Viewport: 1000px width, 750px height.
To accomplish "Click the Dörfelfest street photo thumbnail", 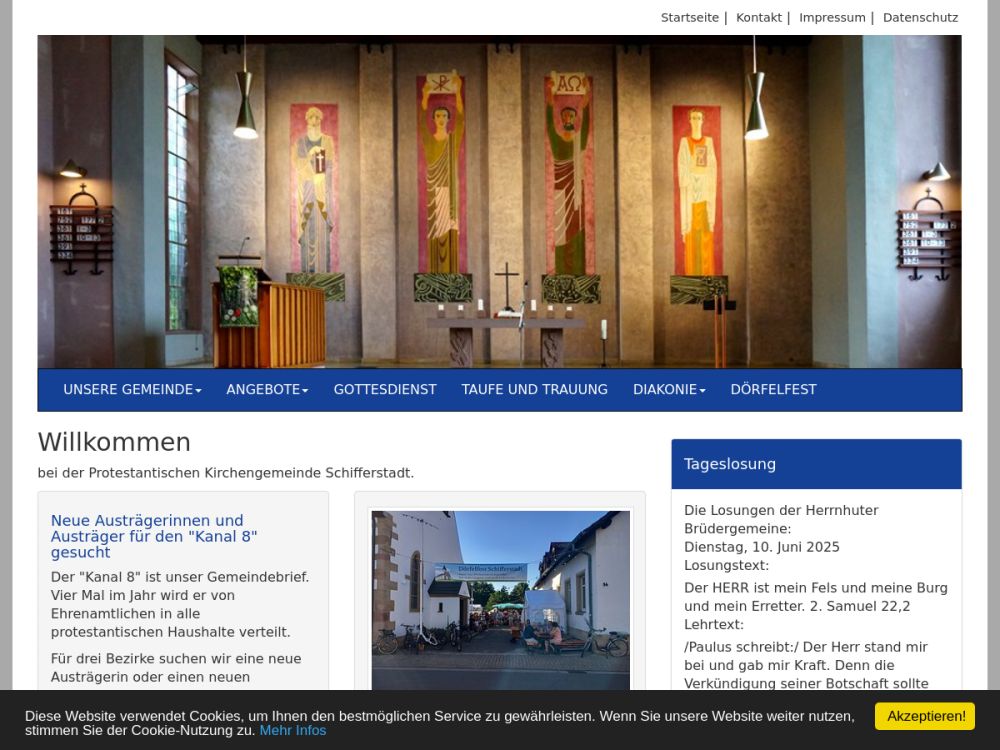I will [x=500, y=598].
